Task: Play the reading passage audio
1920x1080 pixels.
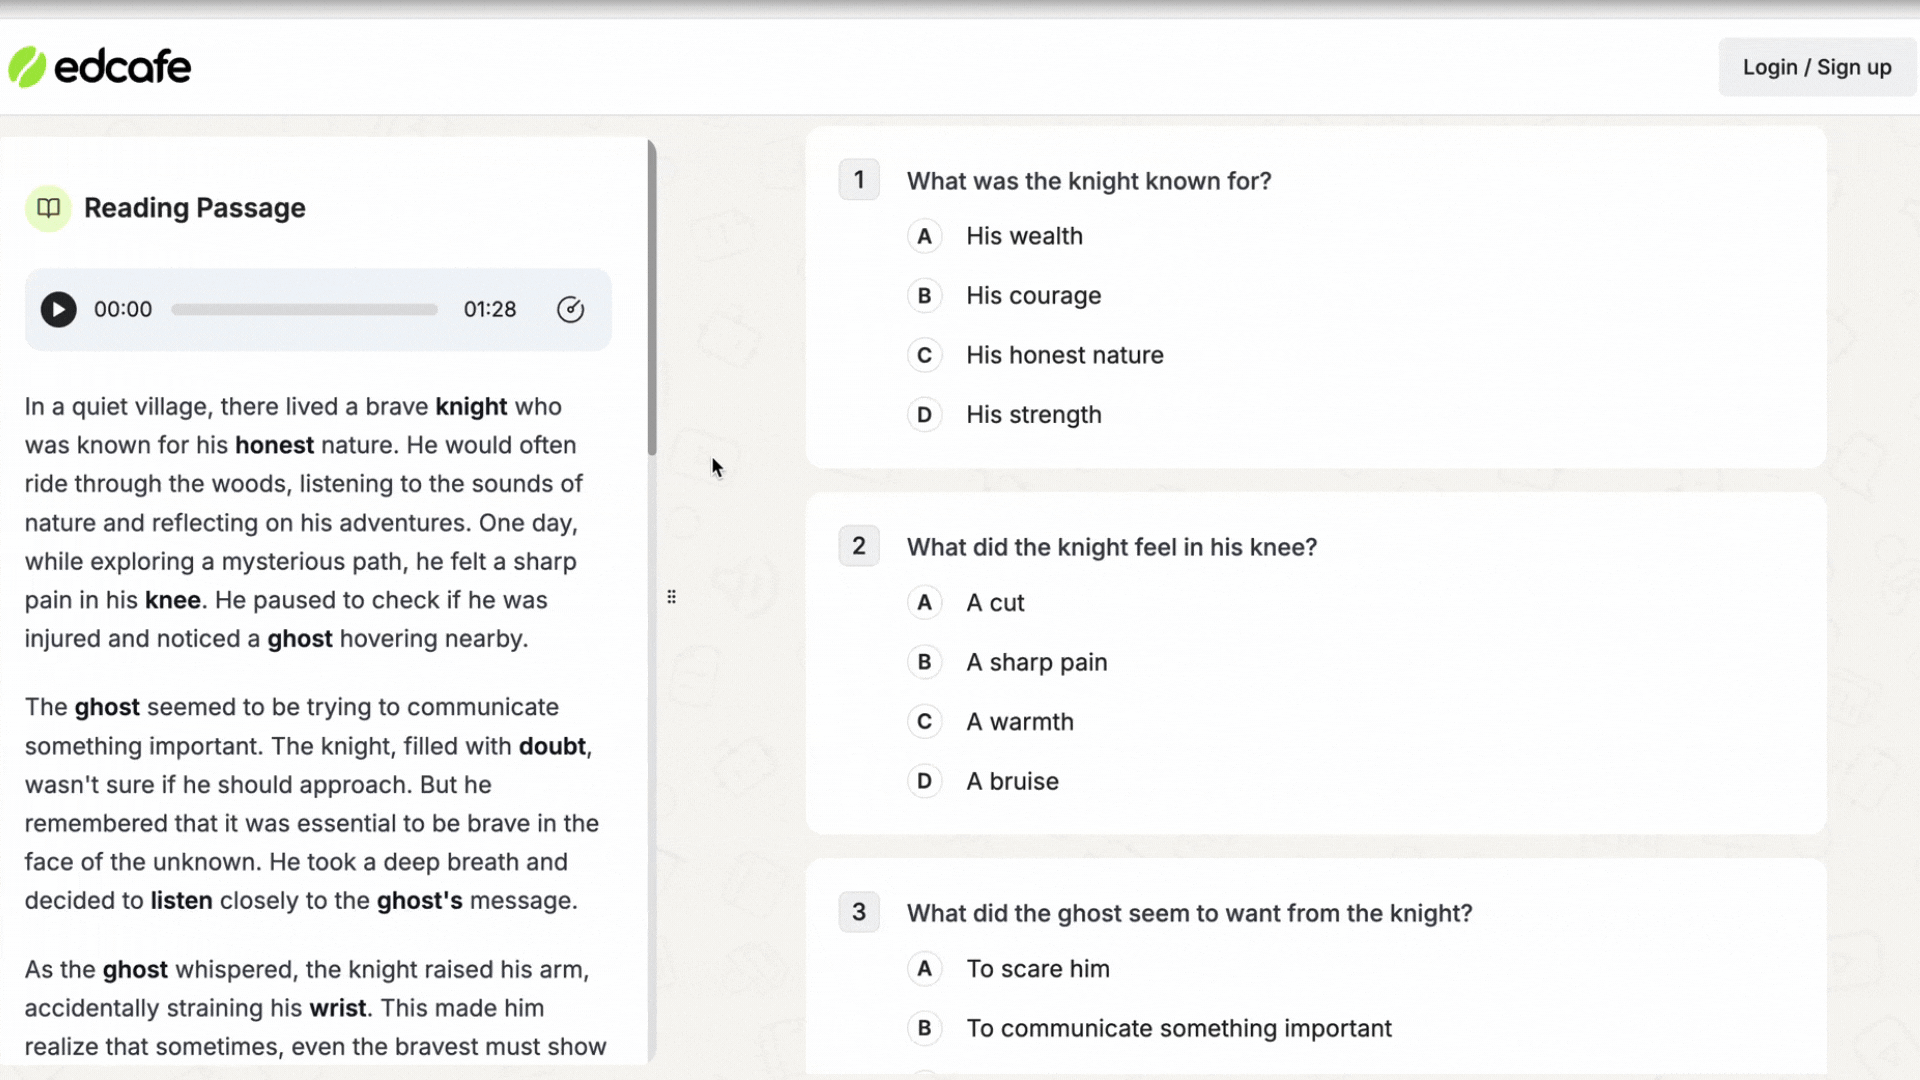Action: tap(58, 310)
